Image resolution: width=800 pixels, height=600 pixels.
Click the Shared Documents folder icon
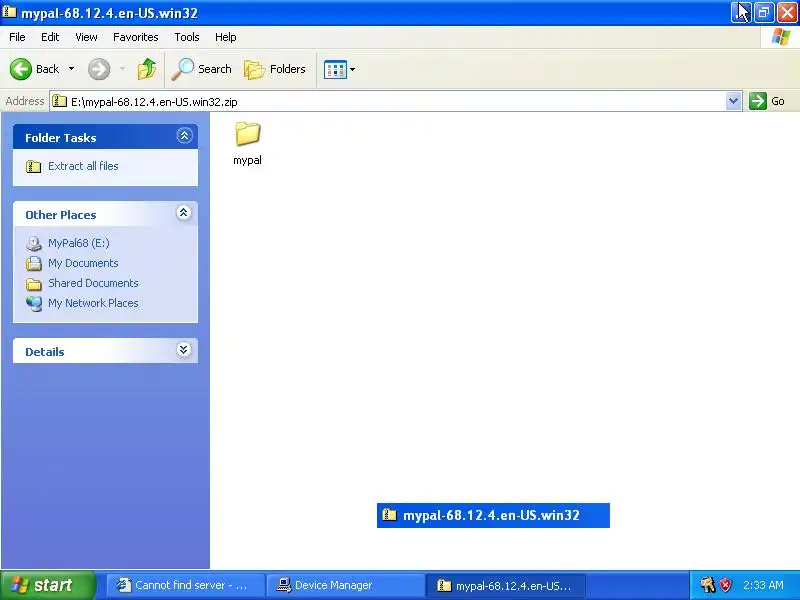[34, 284]
